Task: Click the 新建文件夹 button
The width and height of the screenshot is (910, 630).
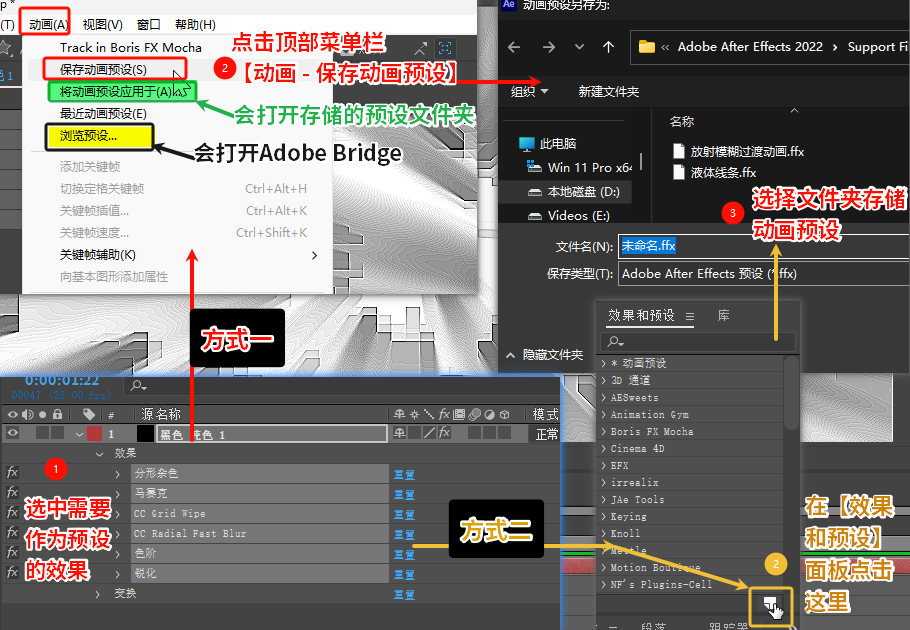Action: 608,91
